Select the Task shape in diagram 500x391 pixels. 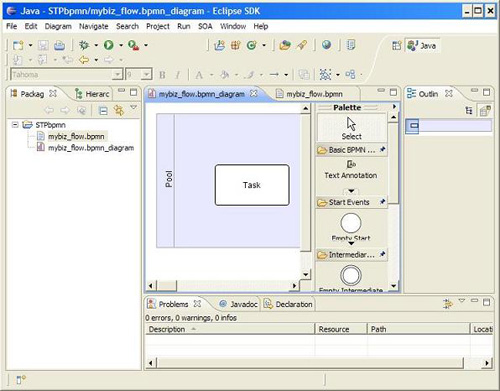252,185
